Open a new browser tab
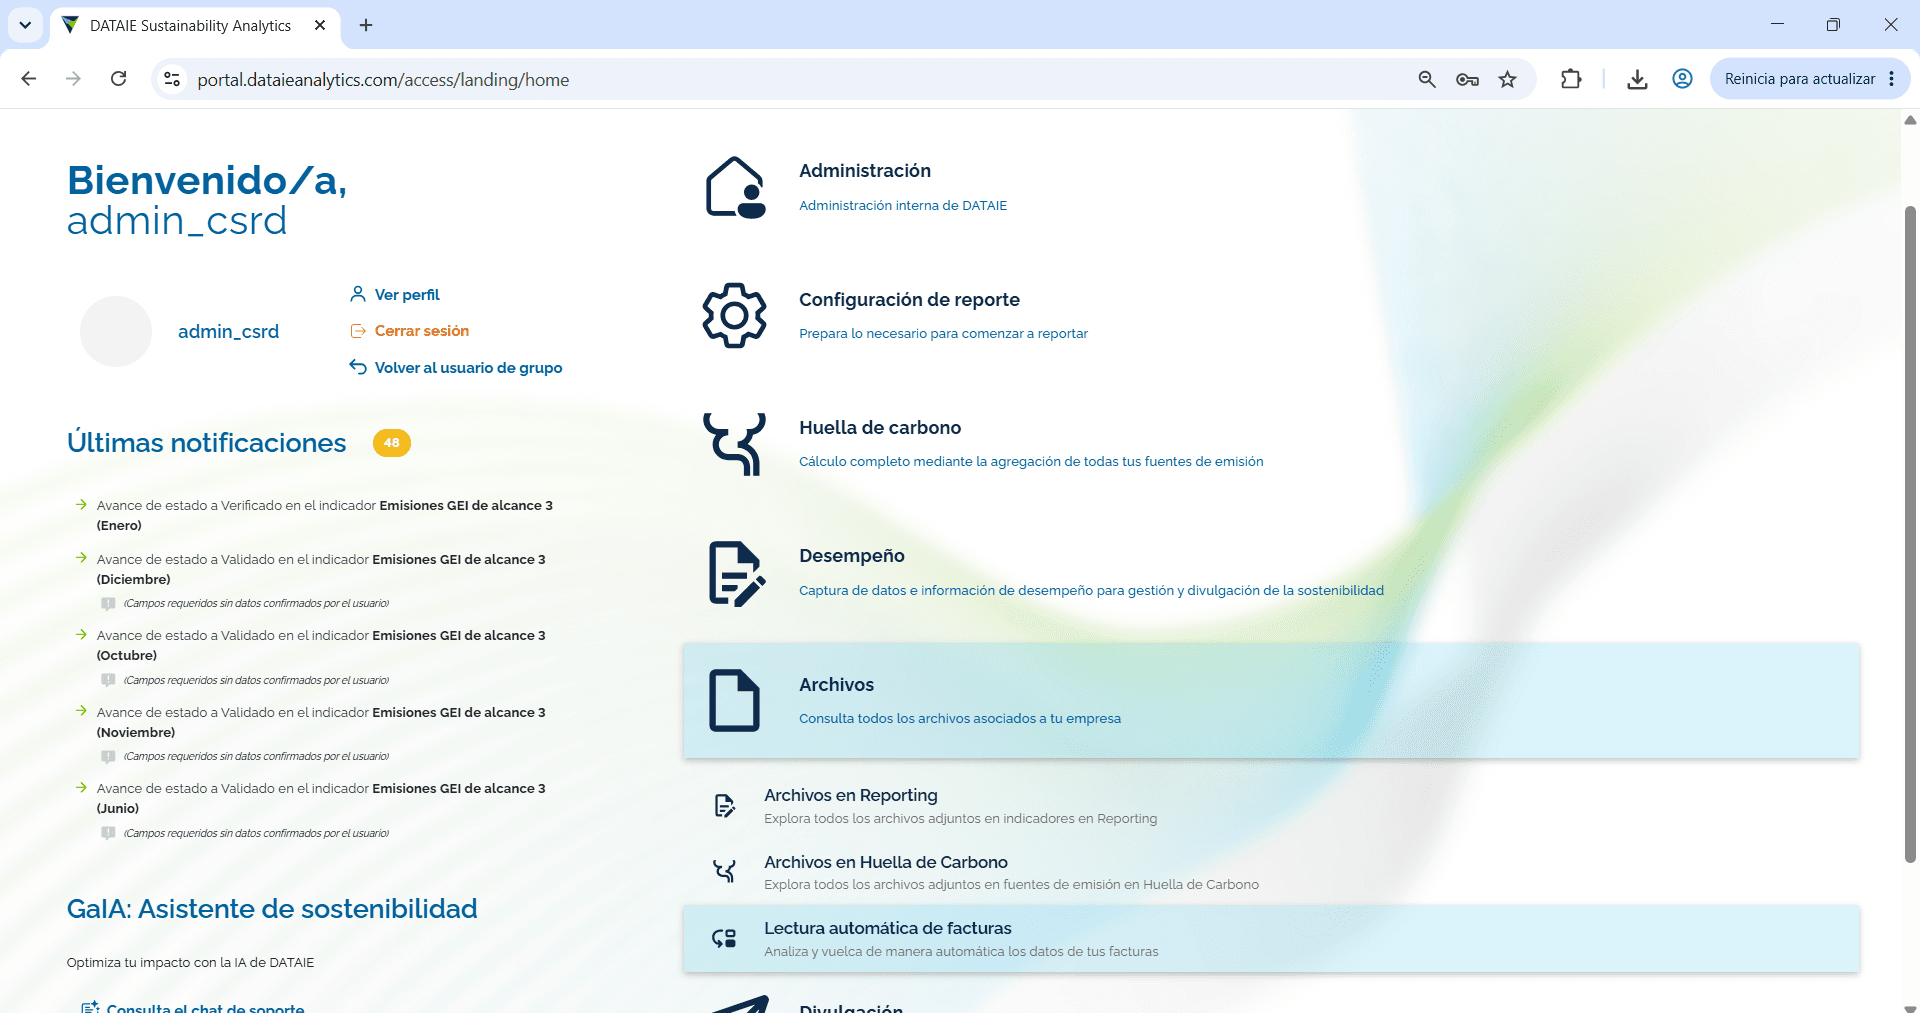1920x1013 pixels. pos(366,25)
